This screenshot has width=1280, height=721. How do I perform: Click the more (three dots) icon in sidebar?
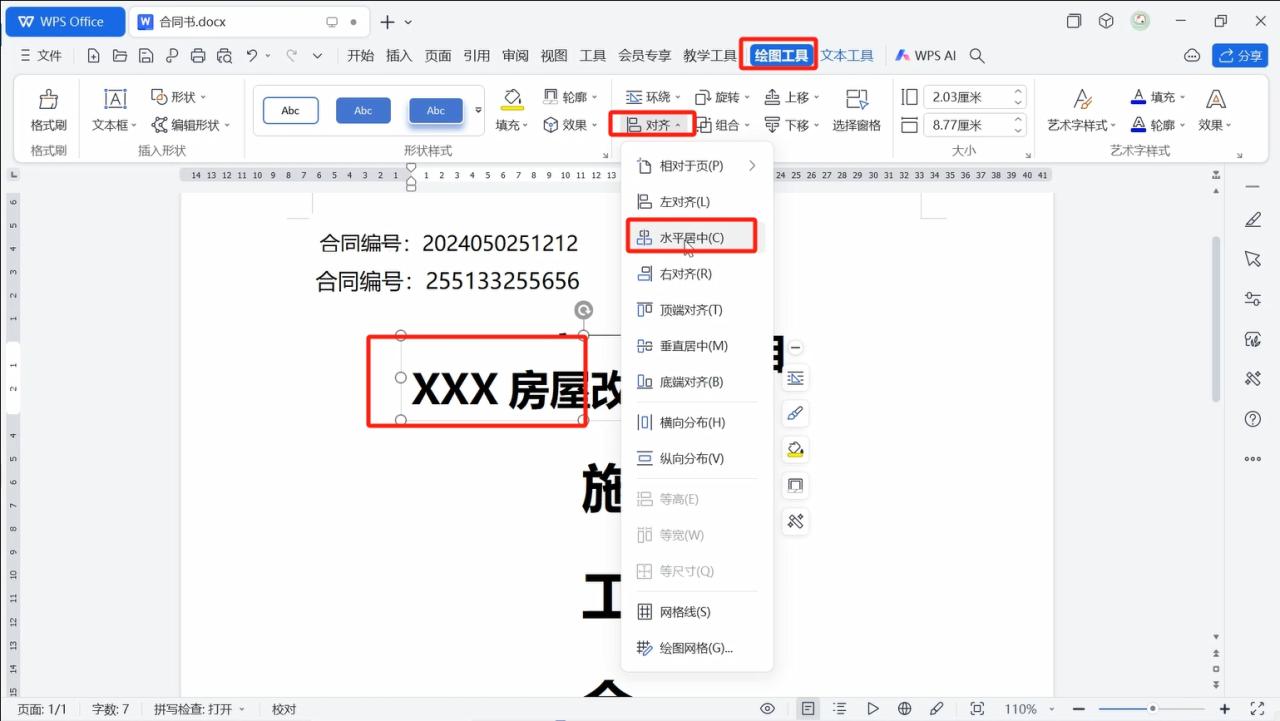(1253, 459)
